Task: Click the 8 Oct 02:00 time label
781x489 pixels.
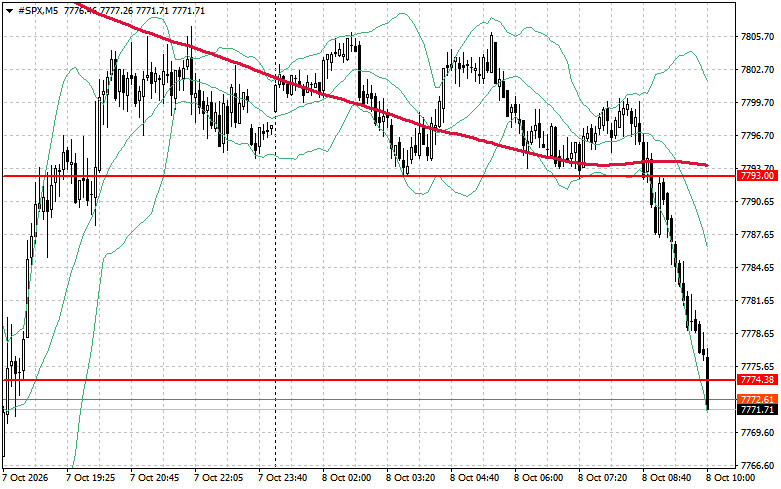Action: pyautogui.click(x=347, y=478)
